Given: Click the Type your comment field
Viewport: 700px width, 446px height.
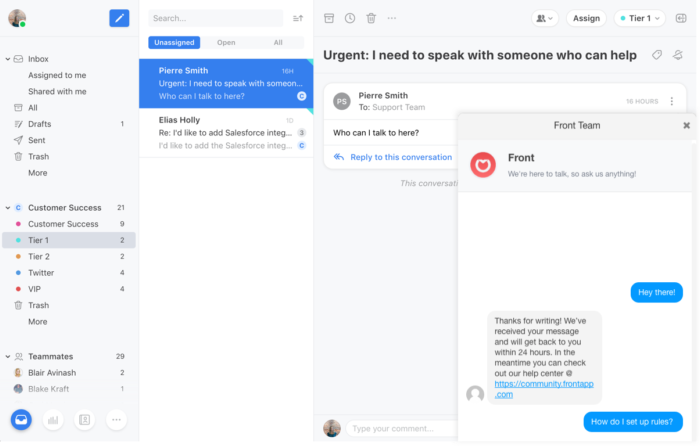Looking at the screenshot, I should click(402, 429).
